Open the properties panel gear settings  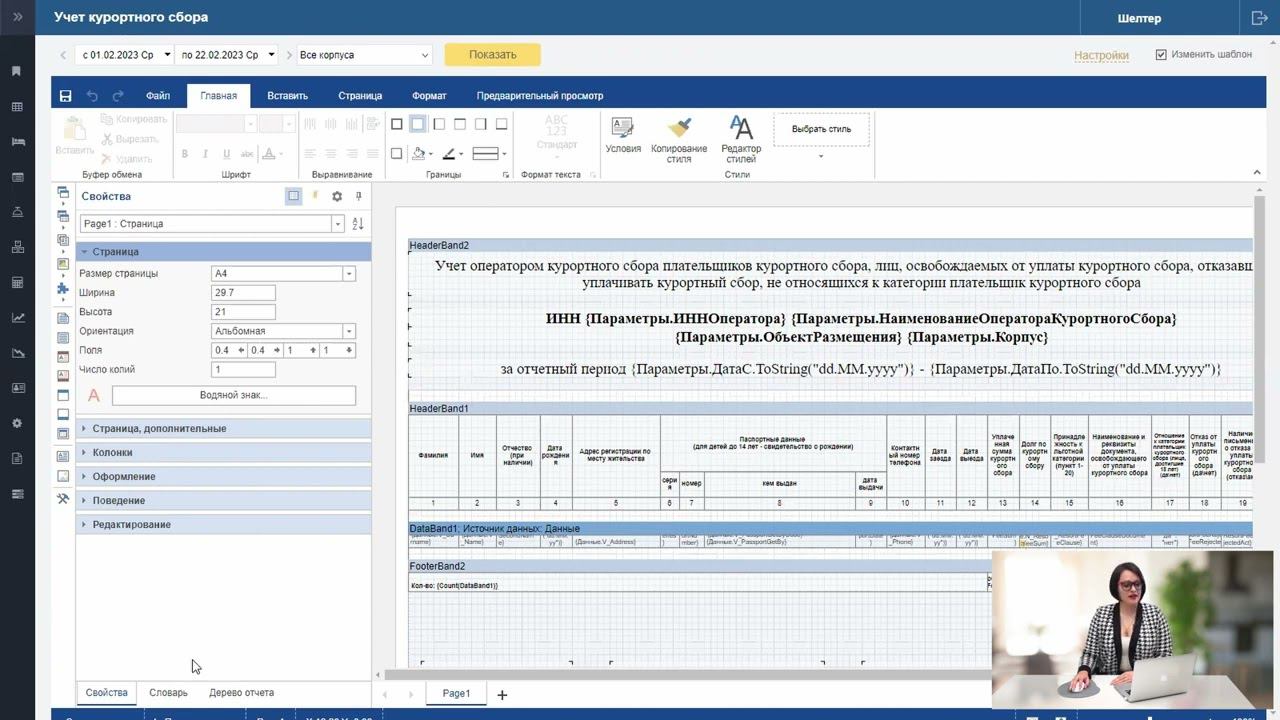(337, 196)
